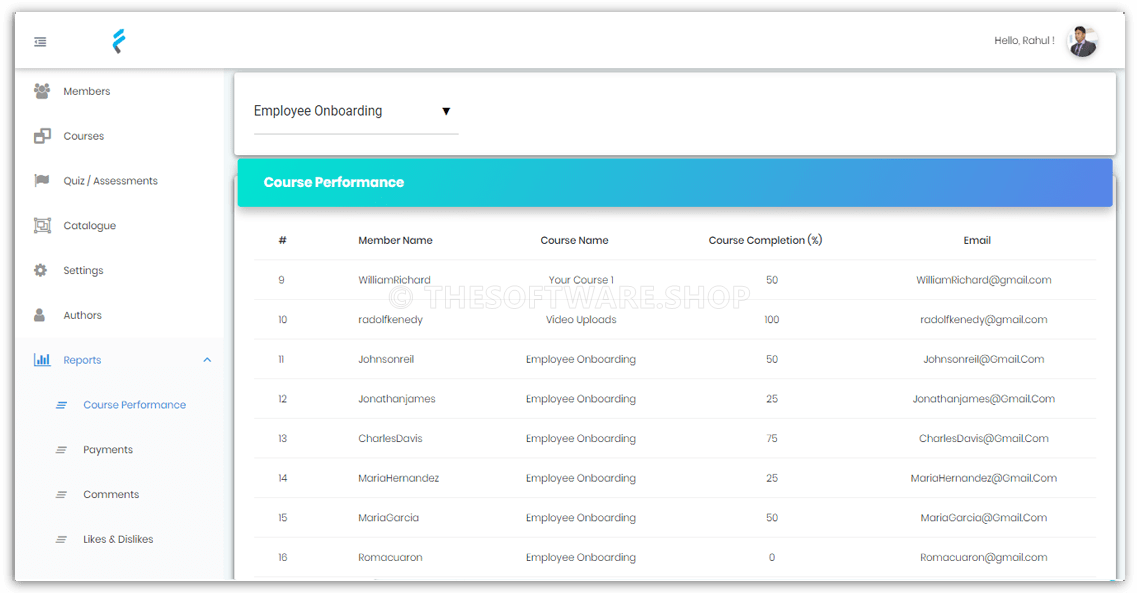Screen dimensions: 1137x593
Task: Click the Courses icon
Action: (x=41, y=135)
